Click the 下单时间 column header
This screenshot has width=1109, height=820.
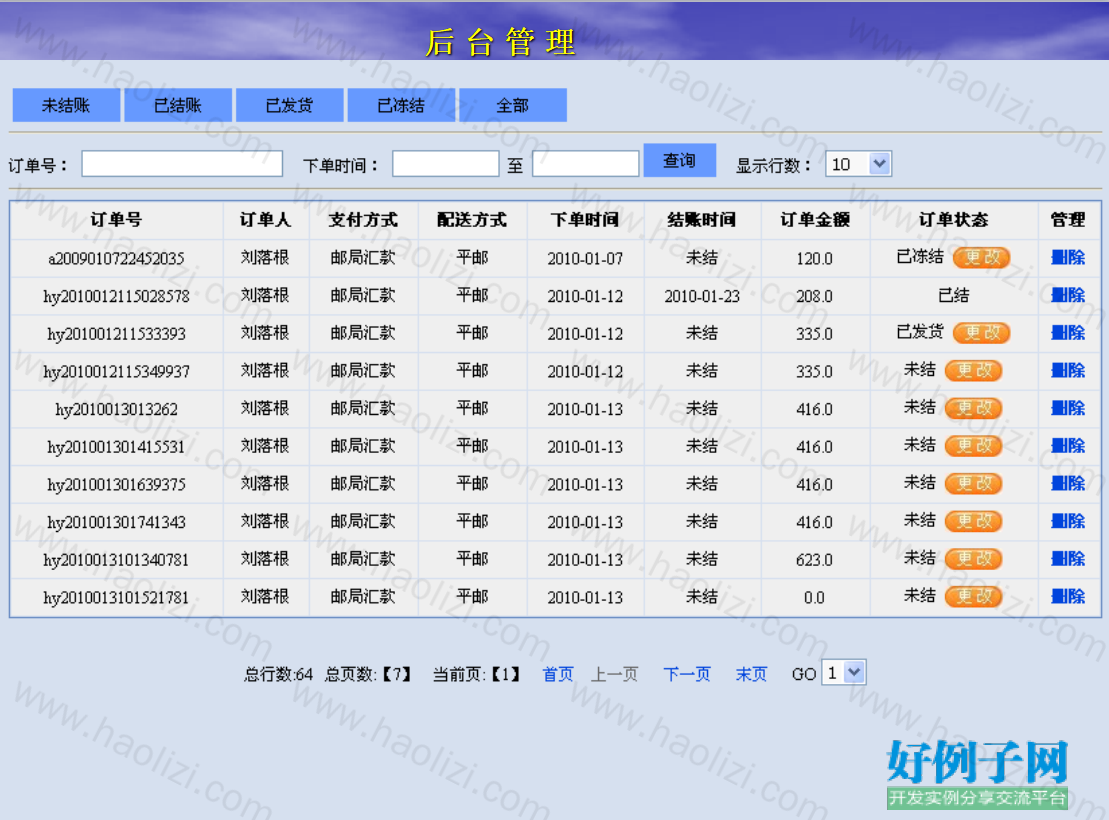[585, 220]
